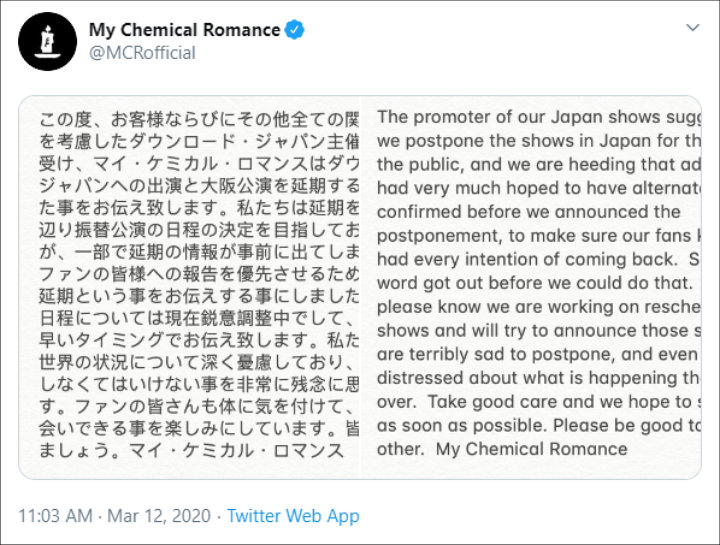
Task: Click the Mar 12, 2020 date
Action: [x=159, y=516]
